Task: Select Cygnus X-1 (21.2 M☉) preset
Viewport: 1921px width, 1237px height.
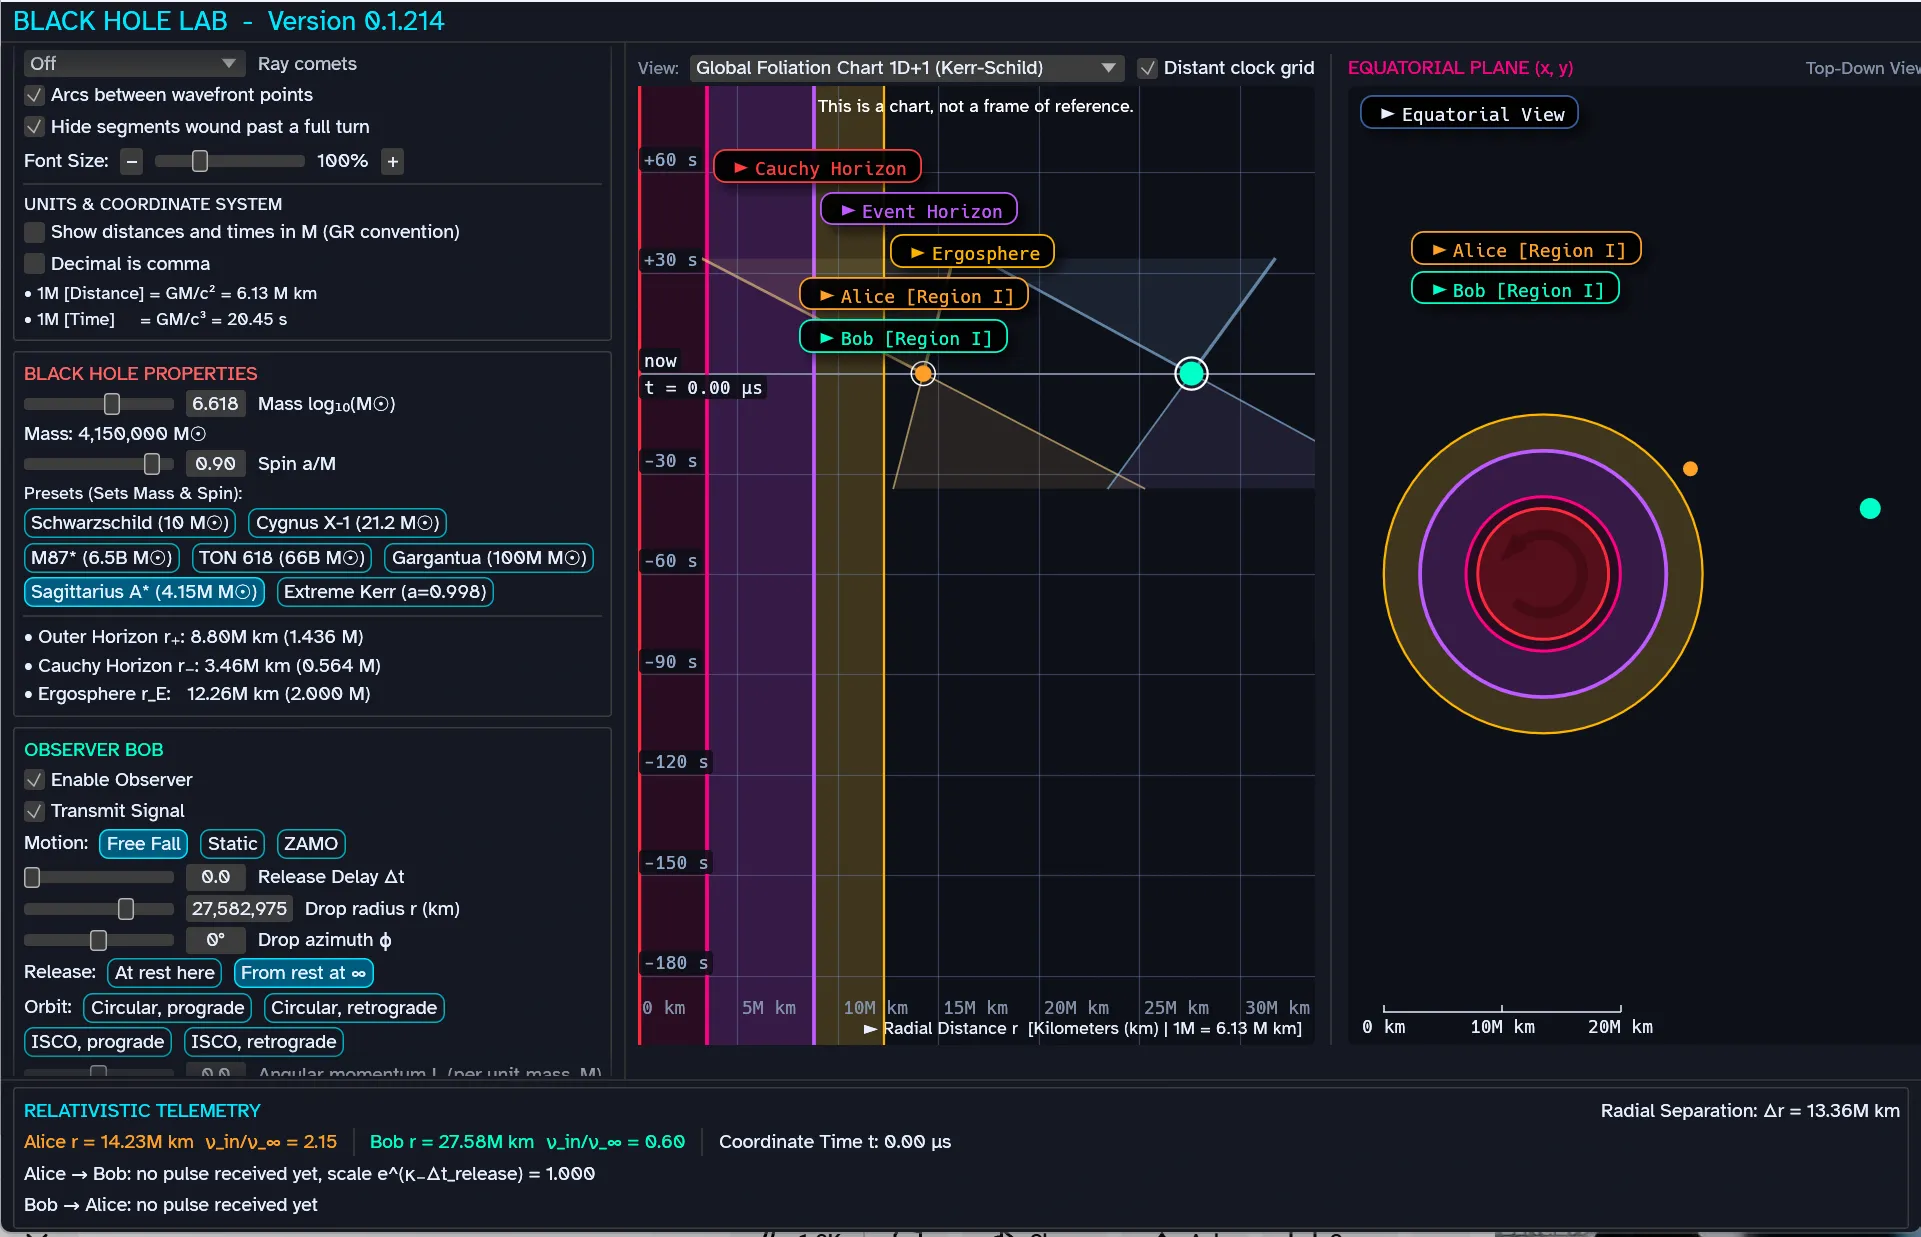Action: click(x=347, y=523)
